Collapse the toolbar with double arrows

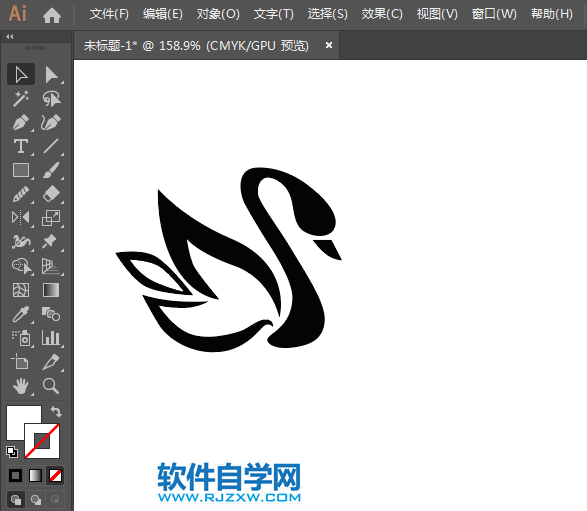pyautogui.click(x=10, y=36)
